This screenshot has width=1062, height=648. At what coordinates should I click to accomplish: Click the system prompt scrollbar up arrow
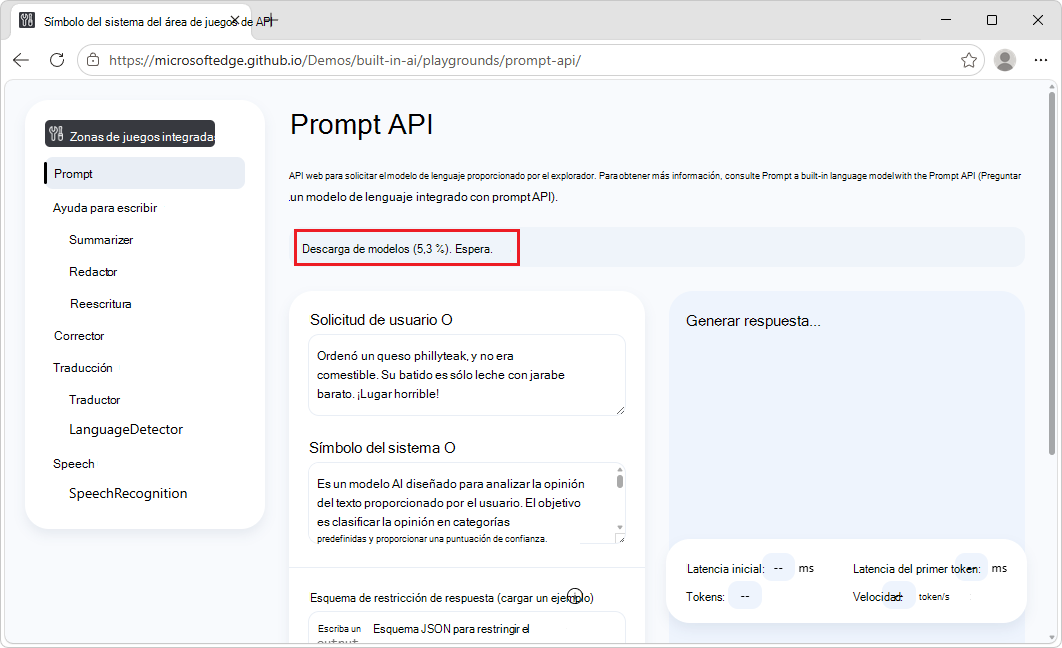click(620, 469)
